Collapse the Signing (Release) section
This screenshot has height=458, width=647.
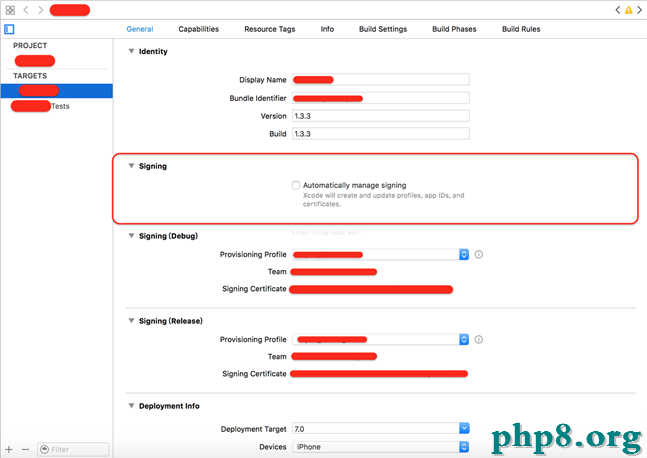131,321
